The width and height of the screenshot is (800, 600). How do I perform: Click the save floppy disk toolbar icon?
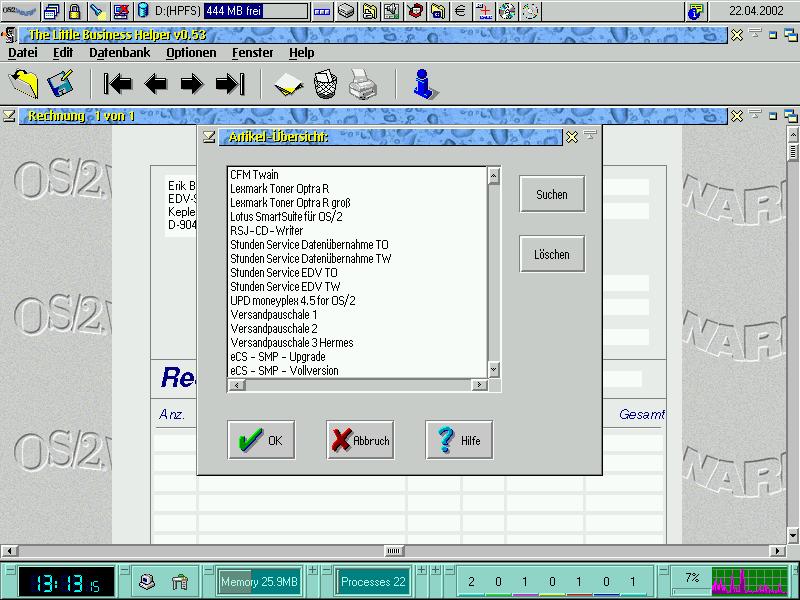click(x=60, y=83)
